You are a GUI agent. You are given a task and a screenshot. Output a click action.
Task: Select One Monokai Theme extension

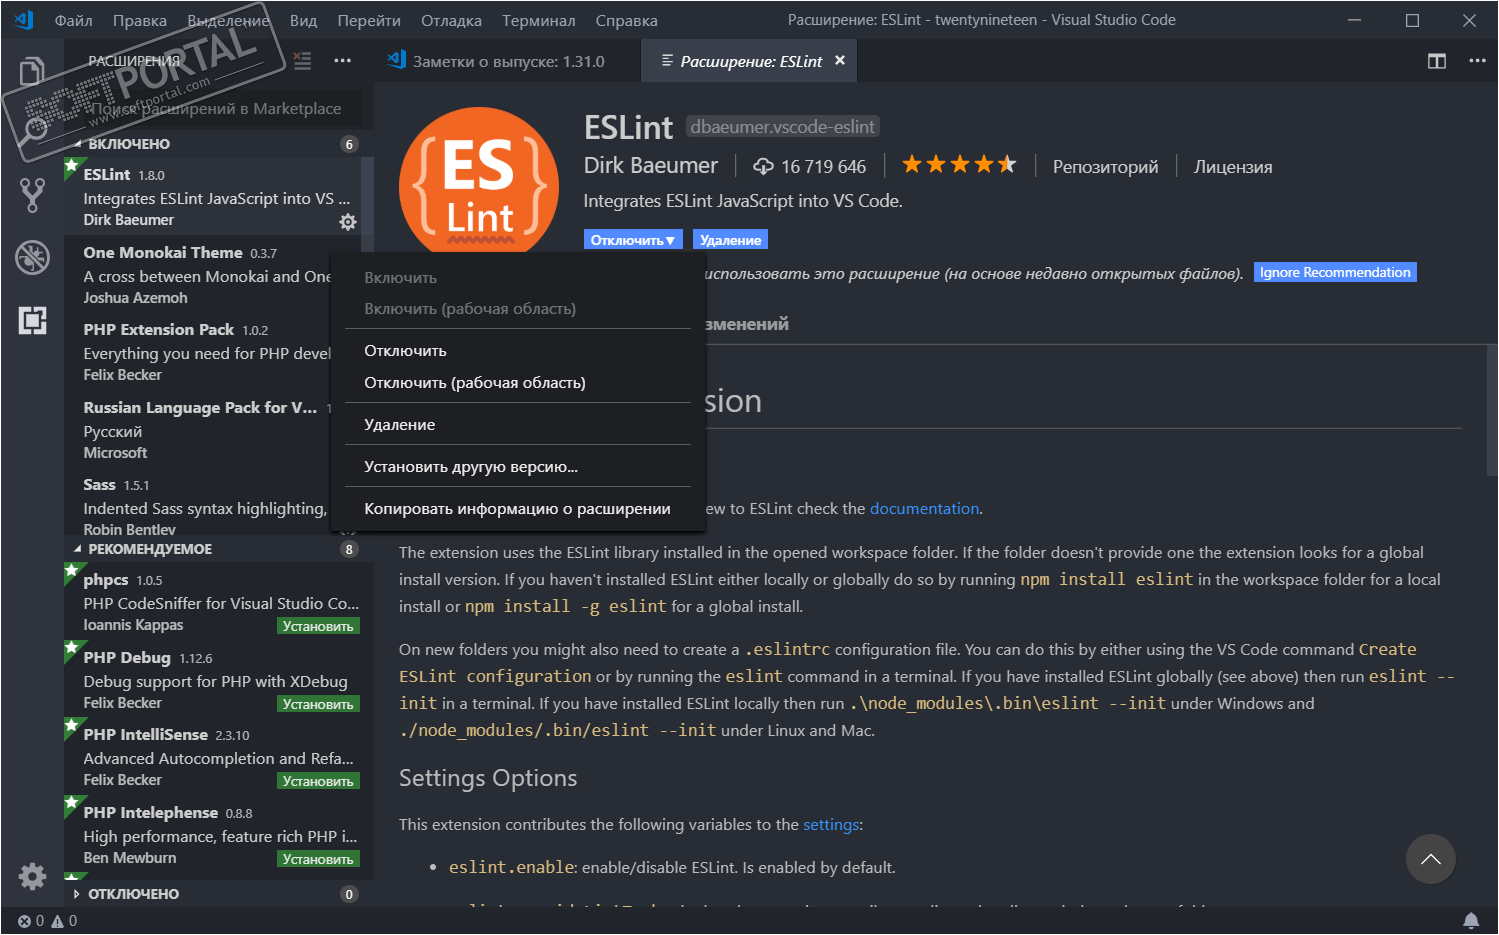click(198, 274)
